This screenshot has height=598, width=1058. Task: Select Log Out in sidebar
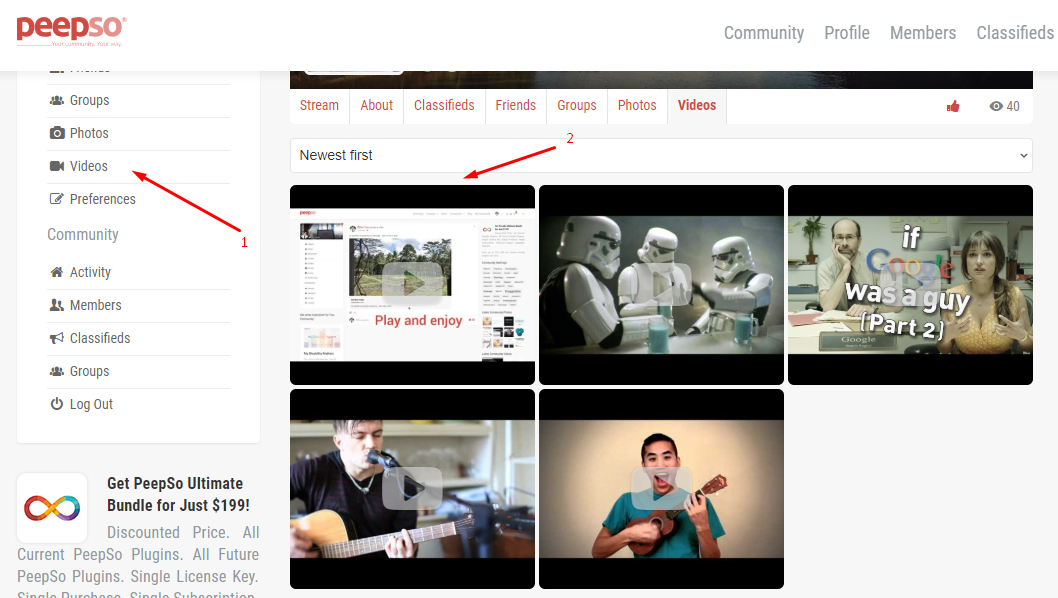coord(91,404)
